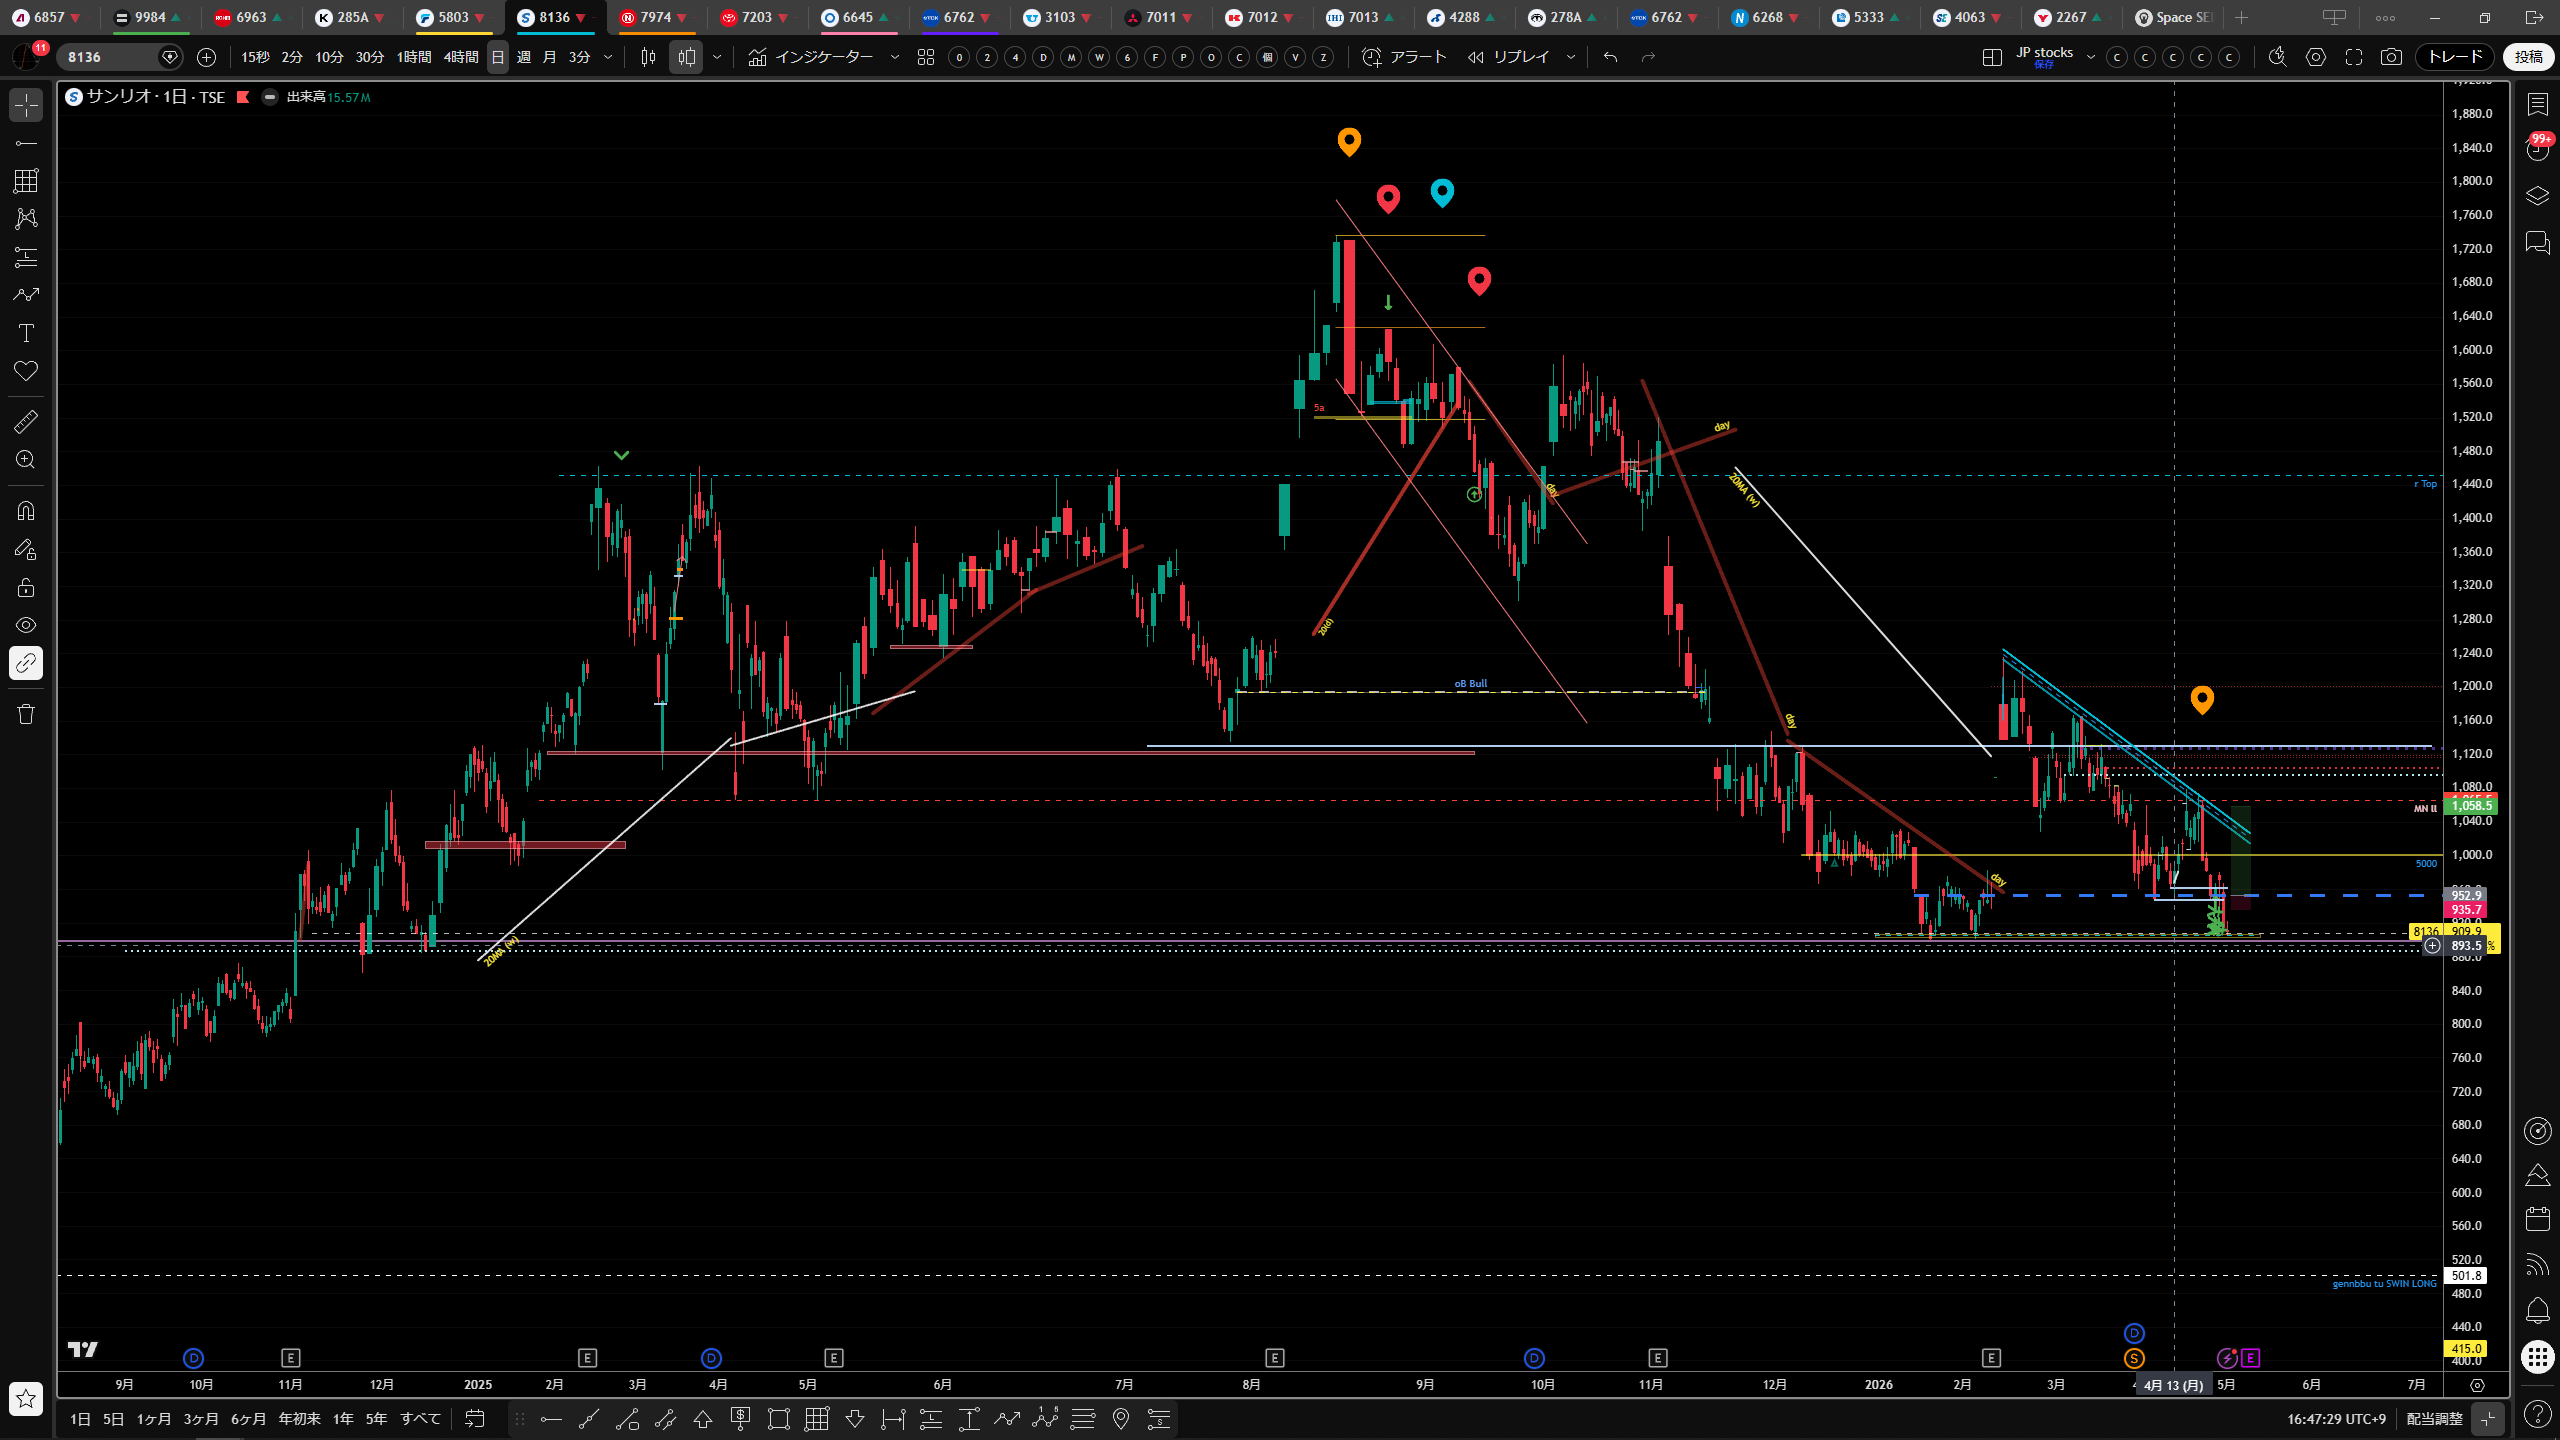Create an alert with アラート

pyautogui.click(x=1405, y=57)
